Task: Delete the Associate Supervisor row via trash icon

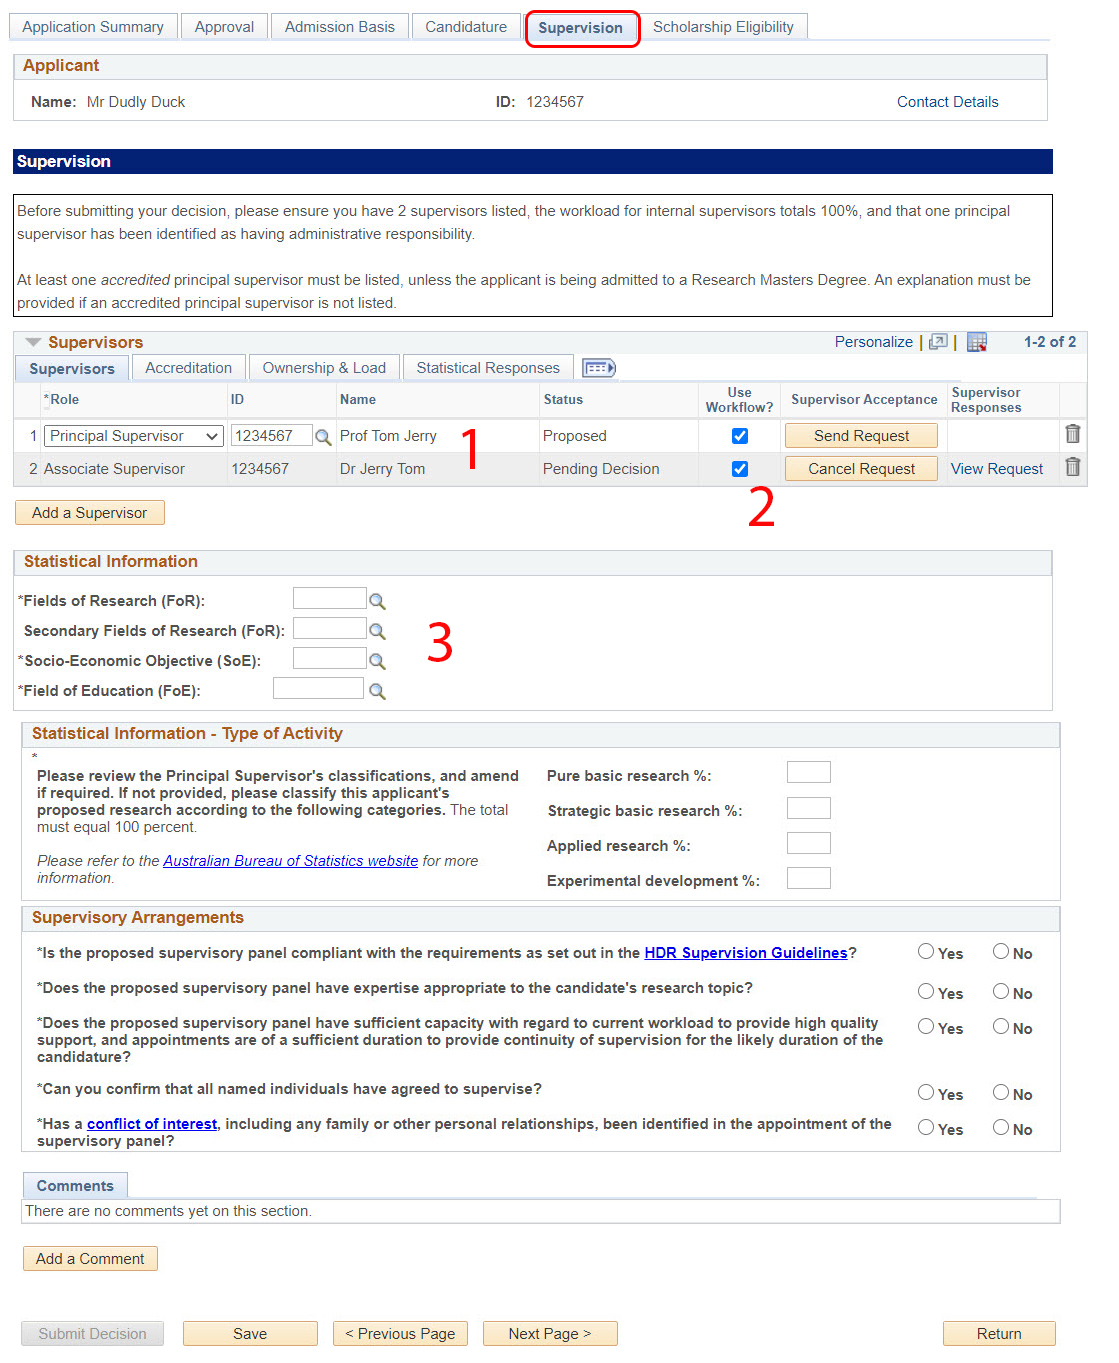Action: pos(1072,467)
